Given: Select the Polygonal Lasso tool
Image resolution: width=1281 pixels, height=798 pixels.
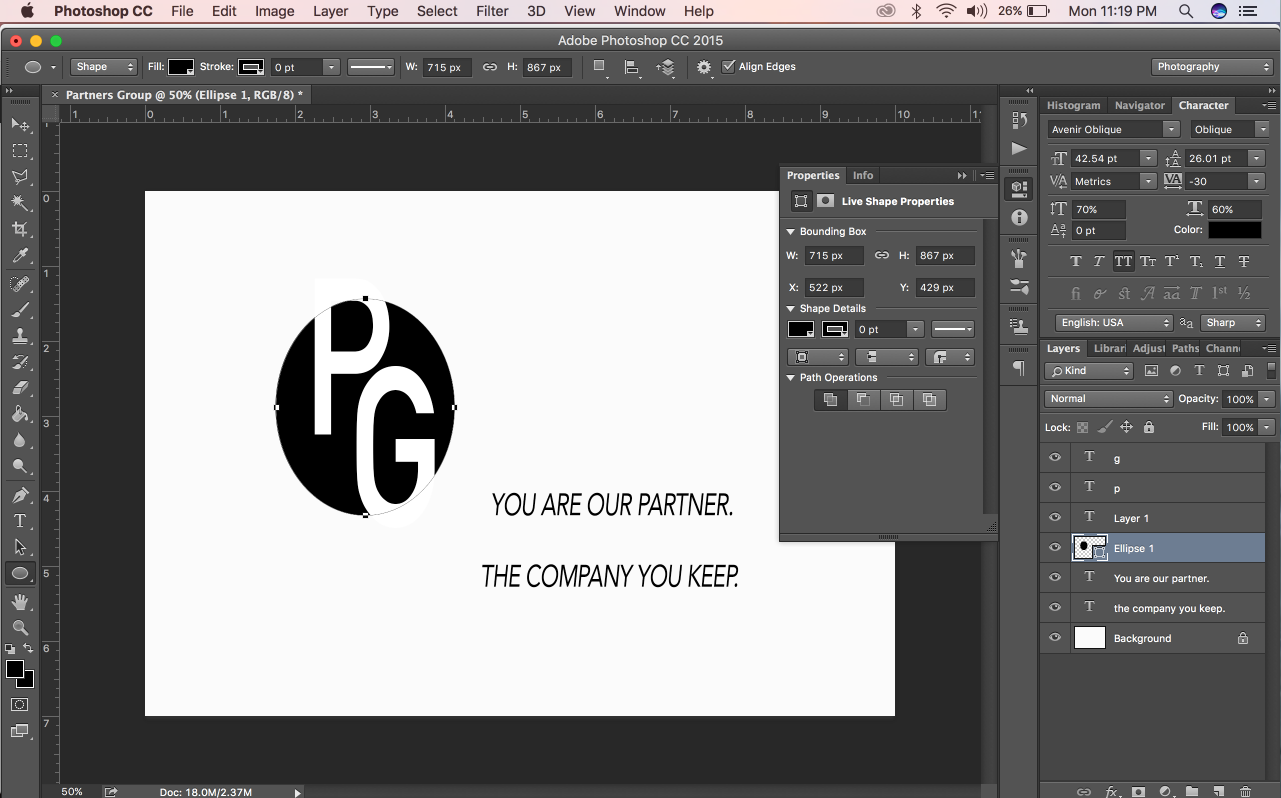Looking at the screenshot, I should pyautogui.click(x=20, y=177).
